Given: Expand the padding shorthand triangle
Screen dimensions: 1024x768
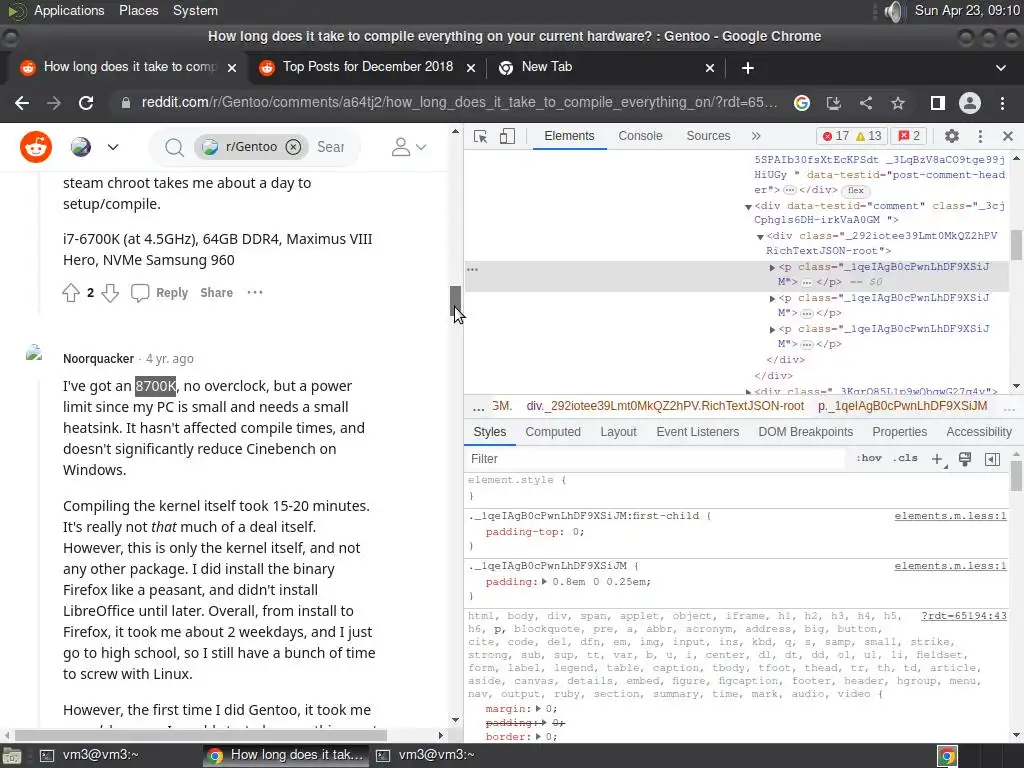Looking at the screenshot, I should (544, 582).
